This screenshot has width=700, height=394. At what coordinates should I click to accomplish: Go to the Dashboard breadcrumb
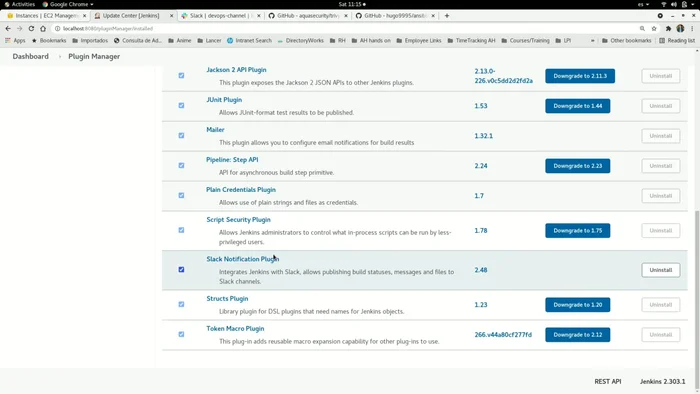pos(30,57)
